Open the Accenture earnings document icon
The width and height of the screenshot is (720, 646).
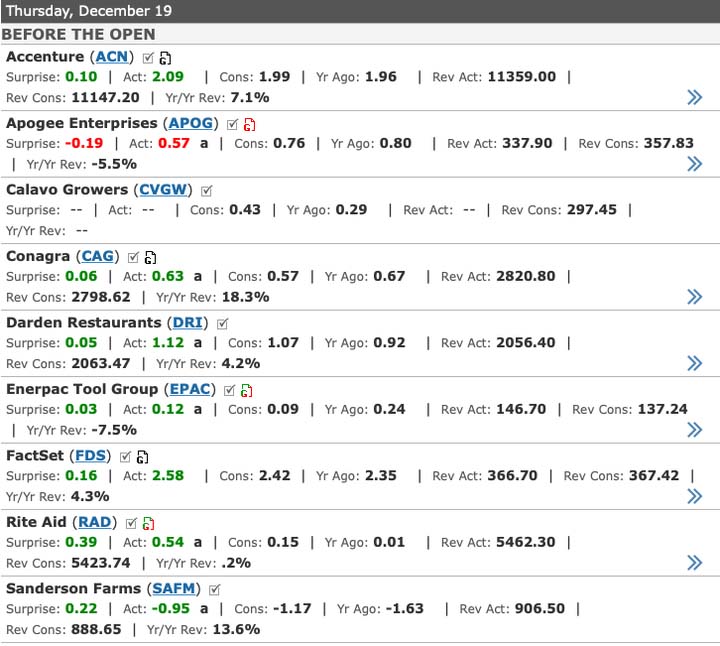(x=165, y=58)
